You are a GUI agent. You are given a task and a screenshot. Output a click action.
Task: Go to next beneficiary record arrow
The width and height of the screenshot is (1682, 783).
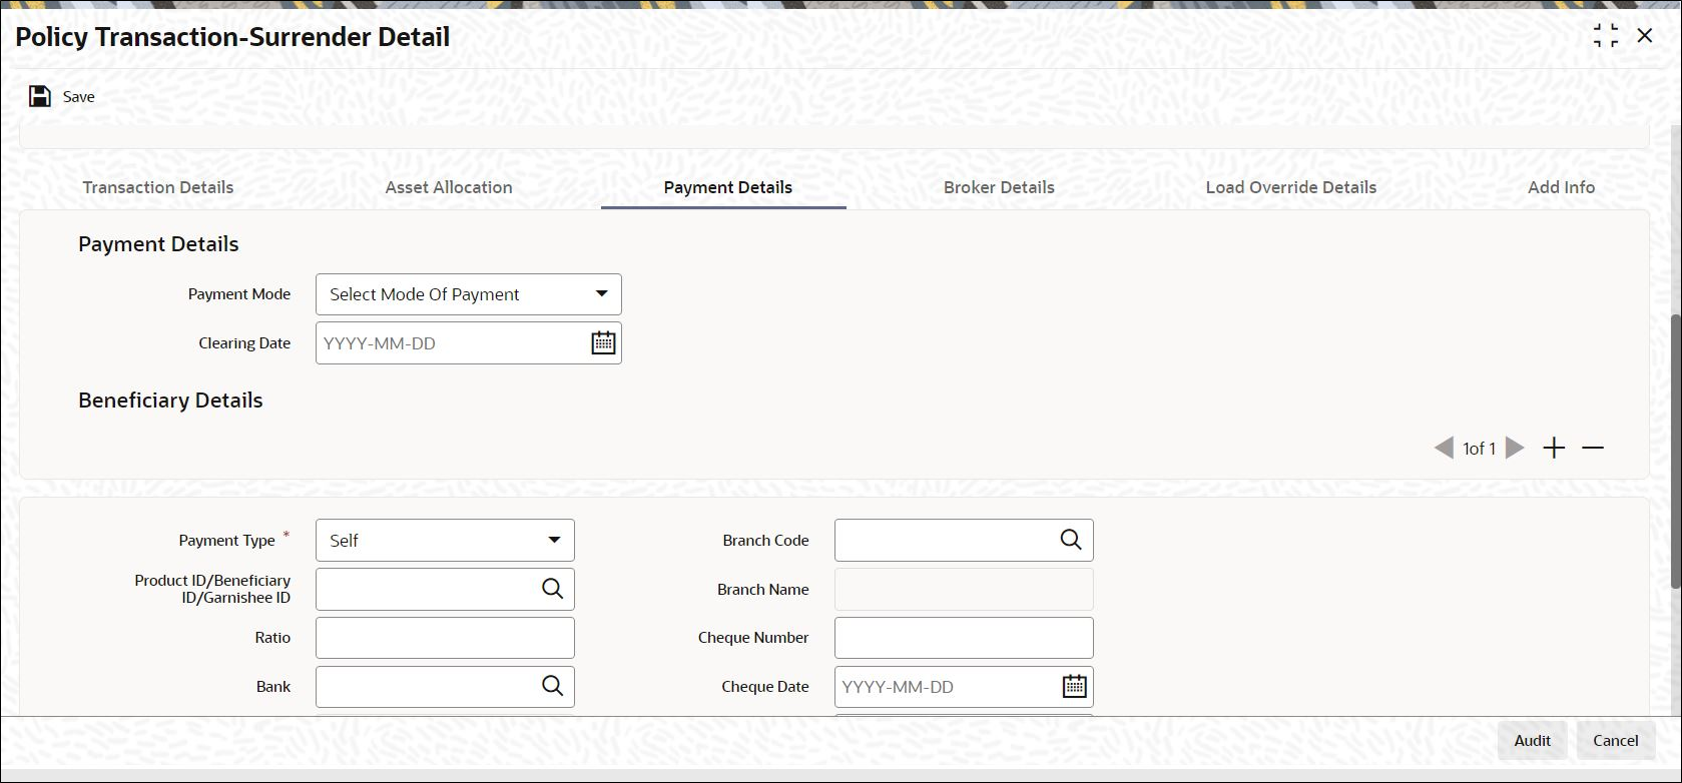tap(1515, 448)
